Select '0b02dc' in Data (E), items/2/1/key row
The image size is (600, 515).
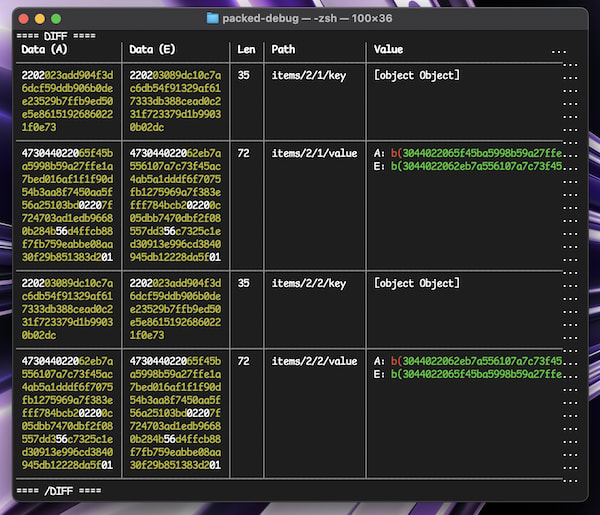[x=147, y=127]
